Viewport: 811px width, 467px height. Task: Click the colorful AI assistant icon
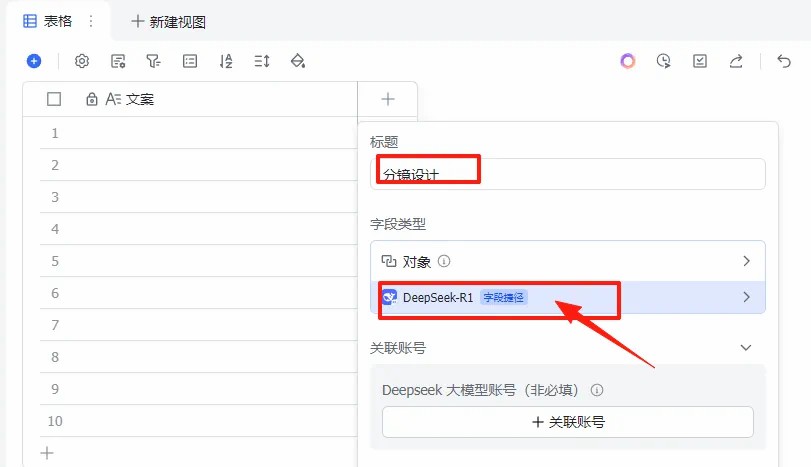tap(628, 61)
